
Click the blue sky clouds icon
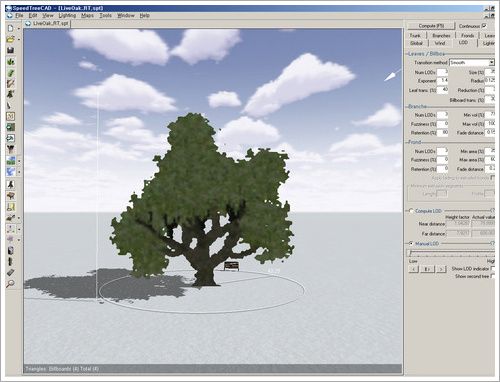pyautogui.click(x=11, y=172)
